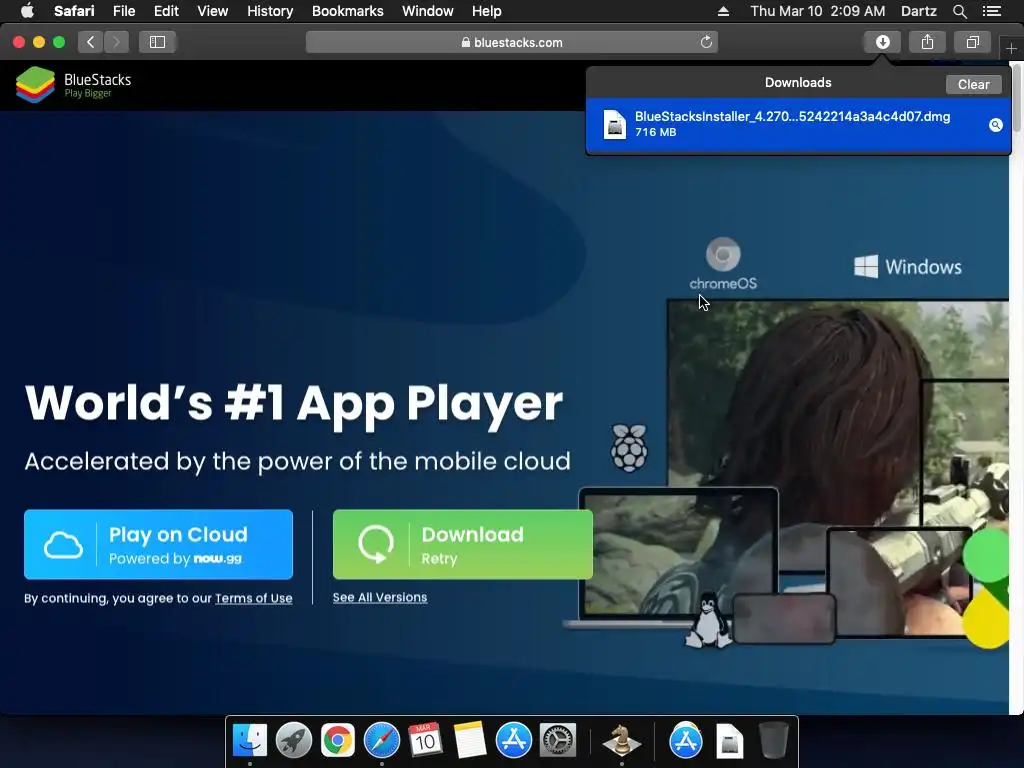Show all tabs overview button

pyautogui.click(x=972, y=42)
